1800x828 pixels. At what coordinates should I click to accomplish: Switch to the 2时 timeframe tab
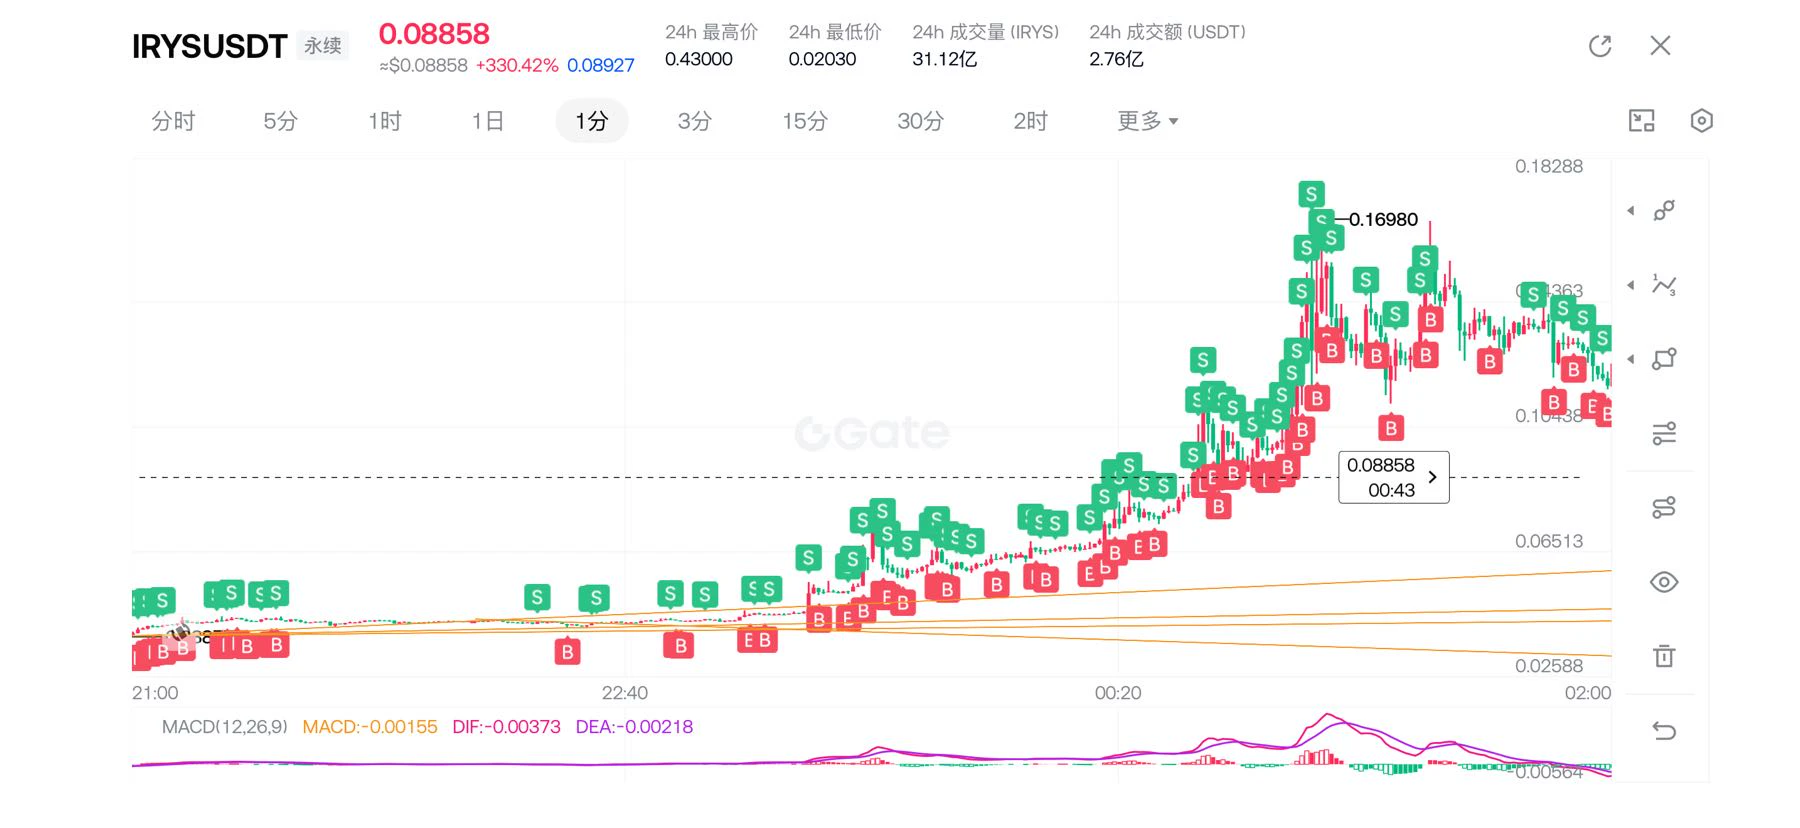point(1031,121)
